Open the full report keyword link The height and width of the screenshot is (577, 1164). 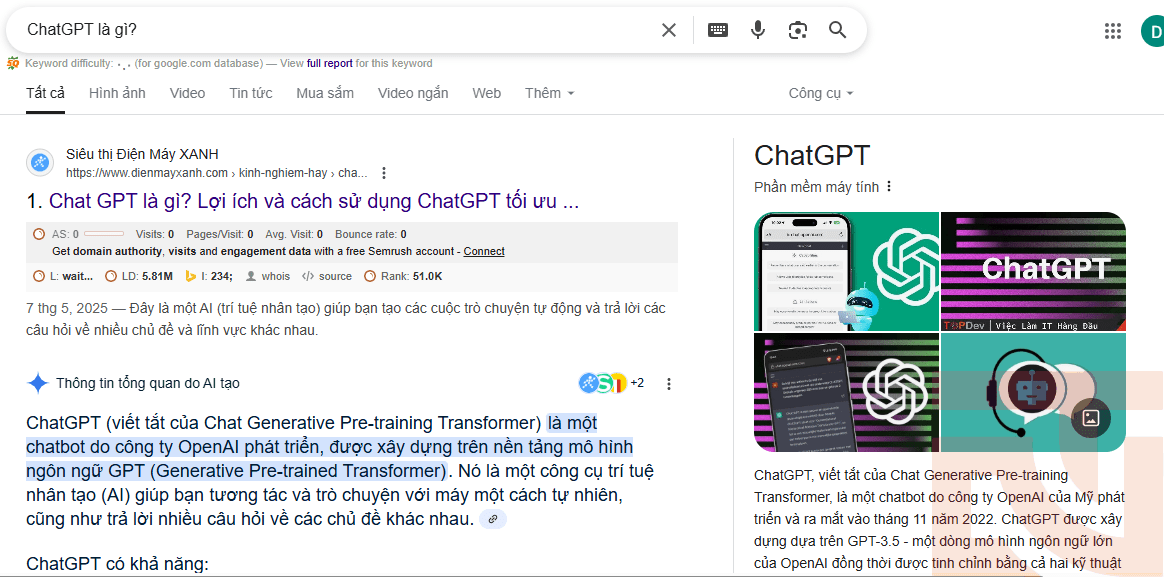click(x=330, y=64)
